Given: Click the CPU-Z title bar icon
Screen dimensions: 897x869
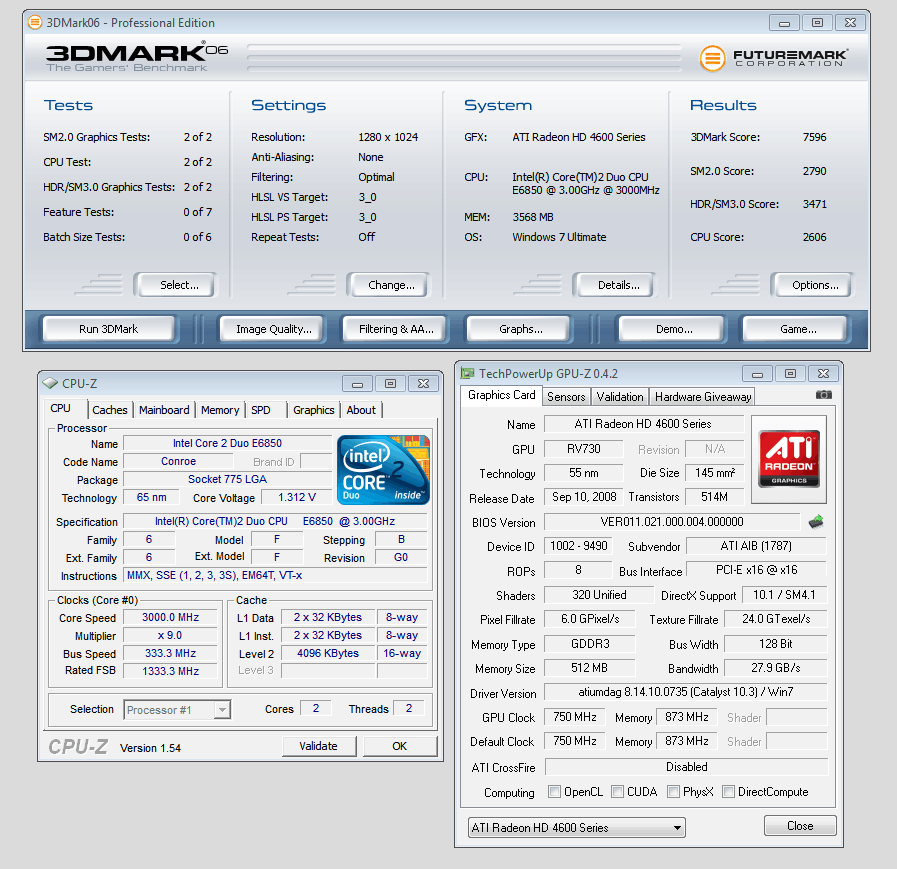Looking at the screenshot, I should tap(50, 383).
